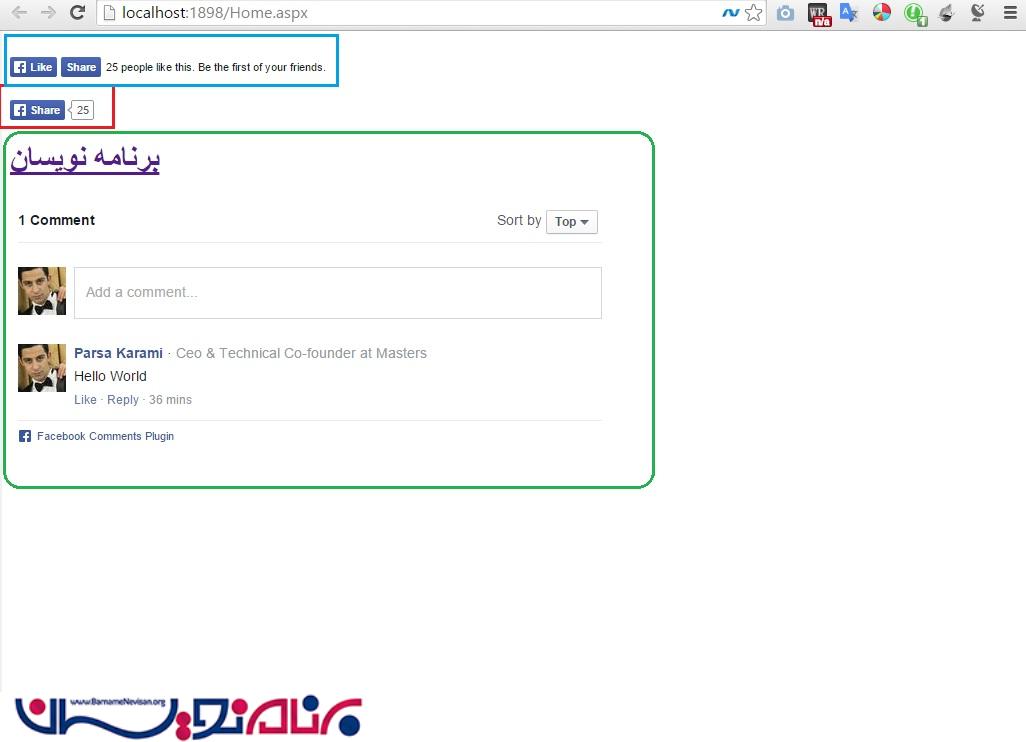Click Parsa Karami's avatar on the comment

(42, 368)
